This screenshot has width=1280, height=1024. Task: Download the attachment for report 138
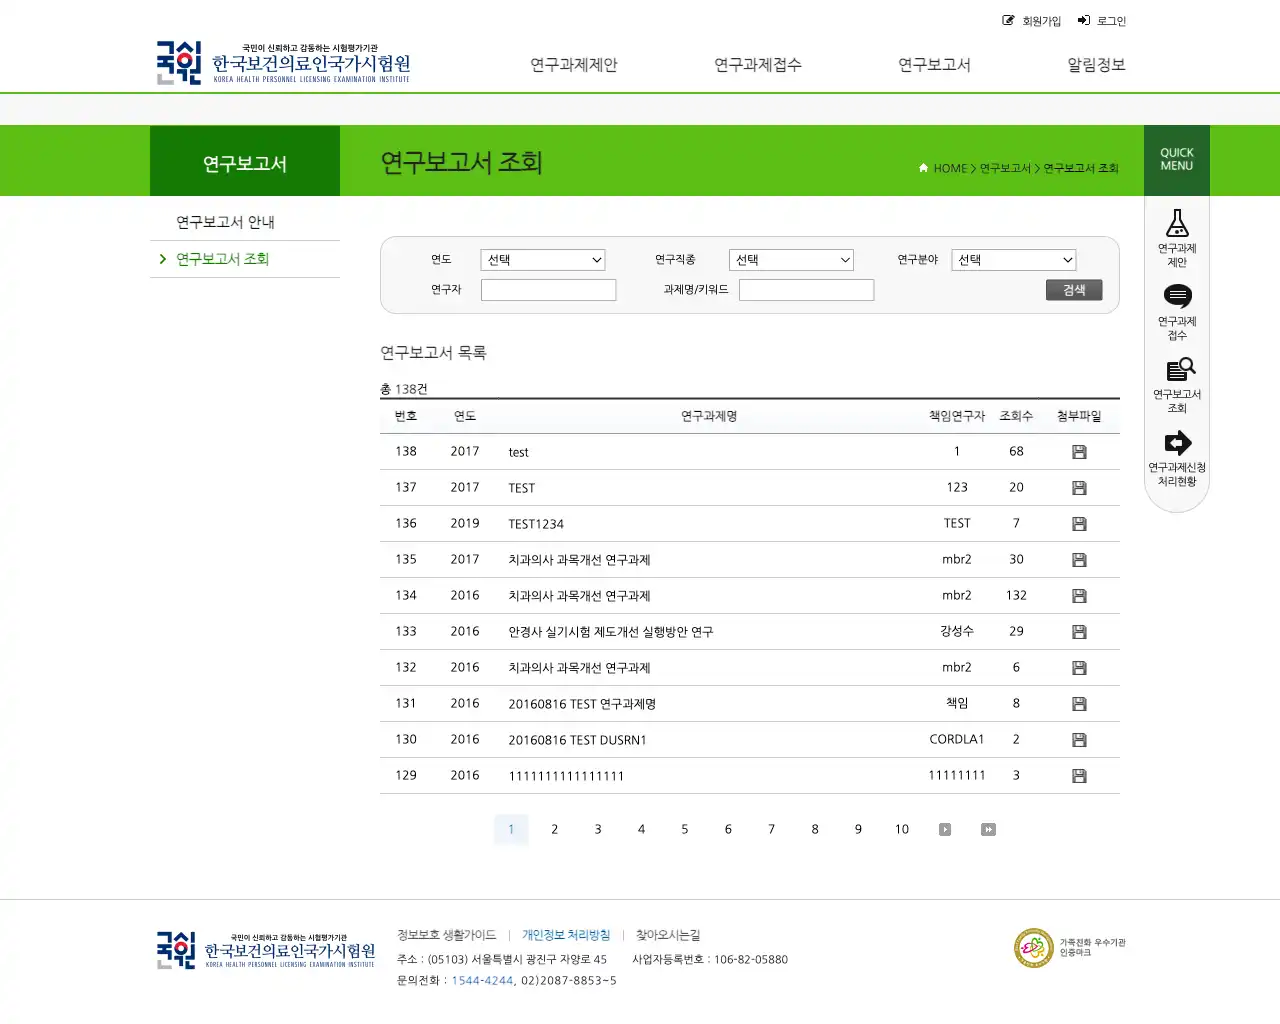1079,452
